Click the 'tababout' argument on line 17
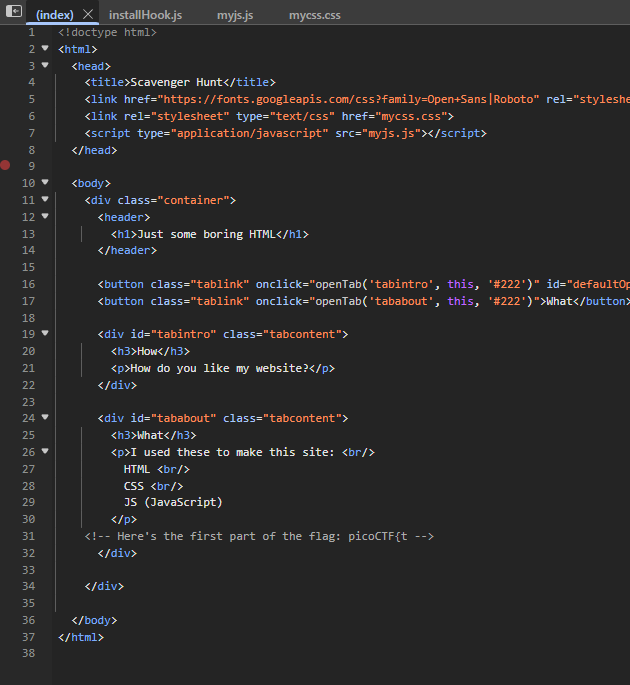This screenshot has height=685, width=630. pos(401,301)
